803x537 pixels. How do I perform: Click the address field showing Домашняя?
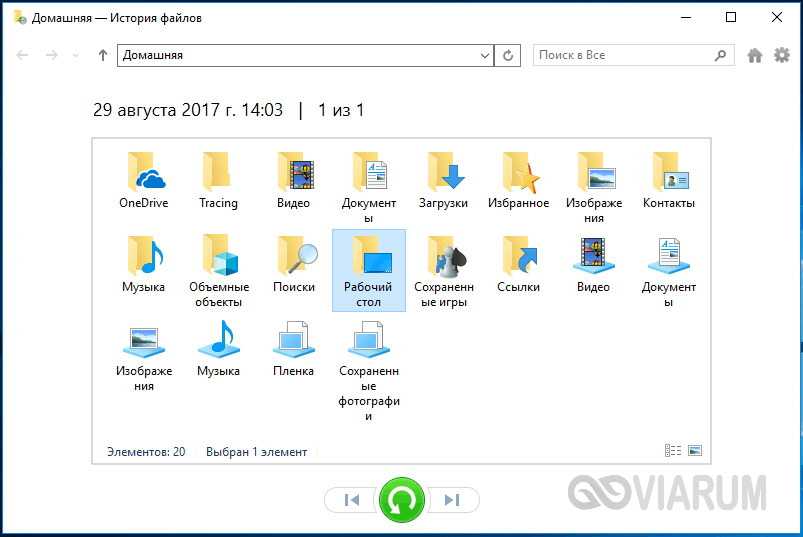(300, 55)
